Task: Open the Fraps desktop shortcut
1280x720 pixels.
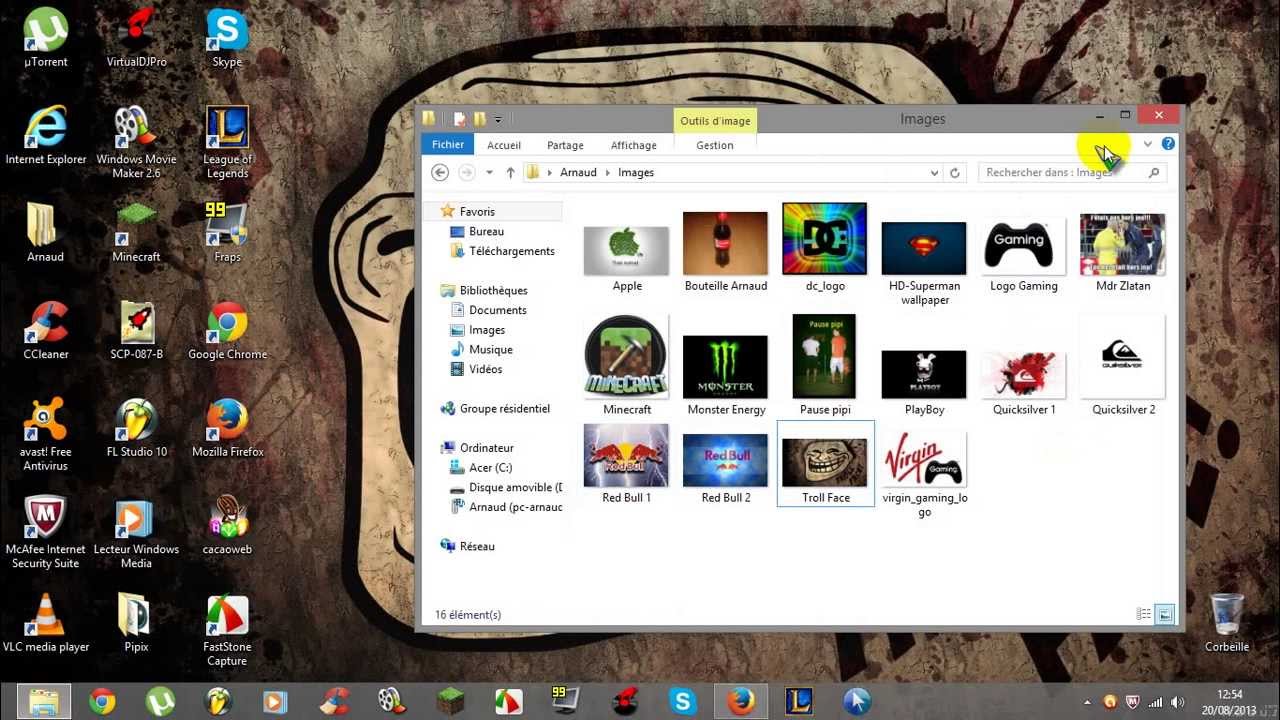Action: pos(227,232)
